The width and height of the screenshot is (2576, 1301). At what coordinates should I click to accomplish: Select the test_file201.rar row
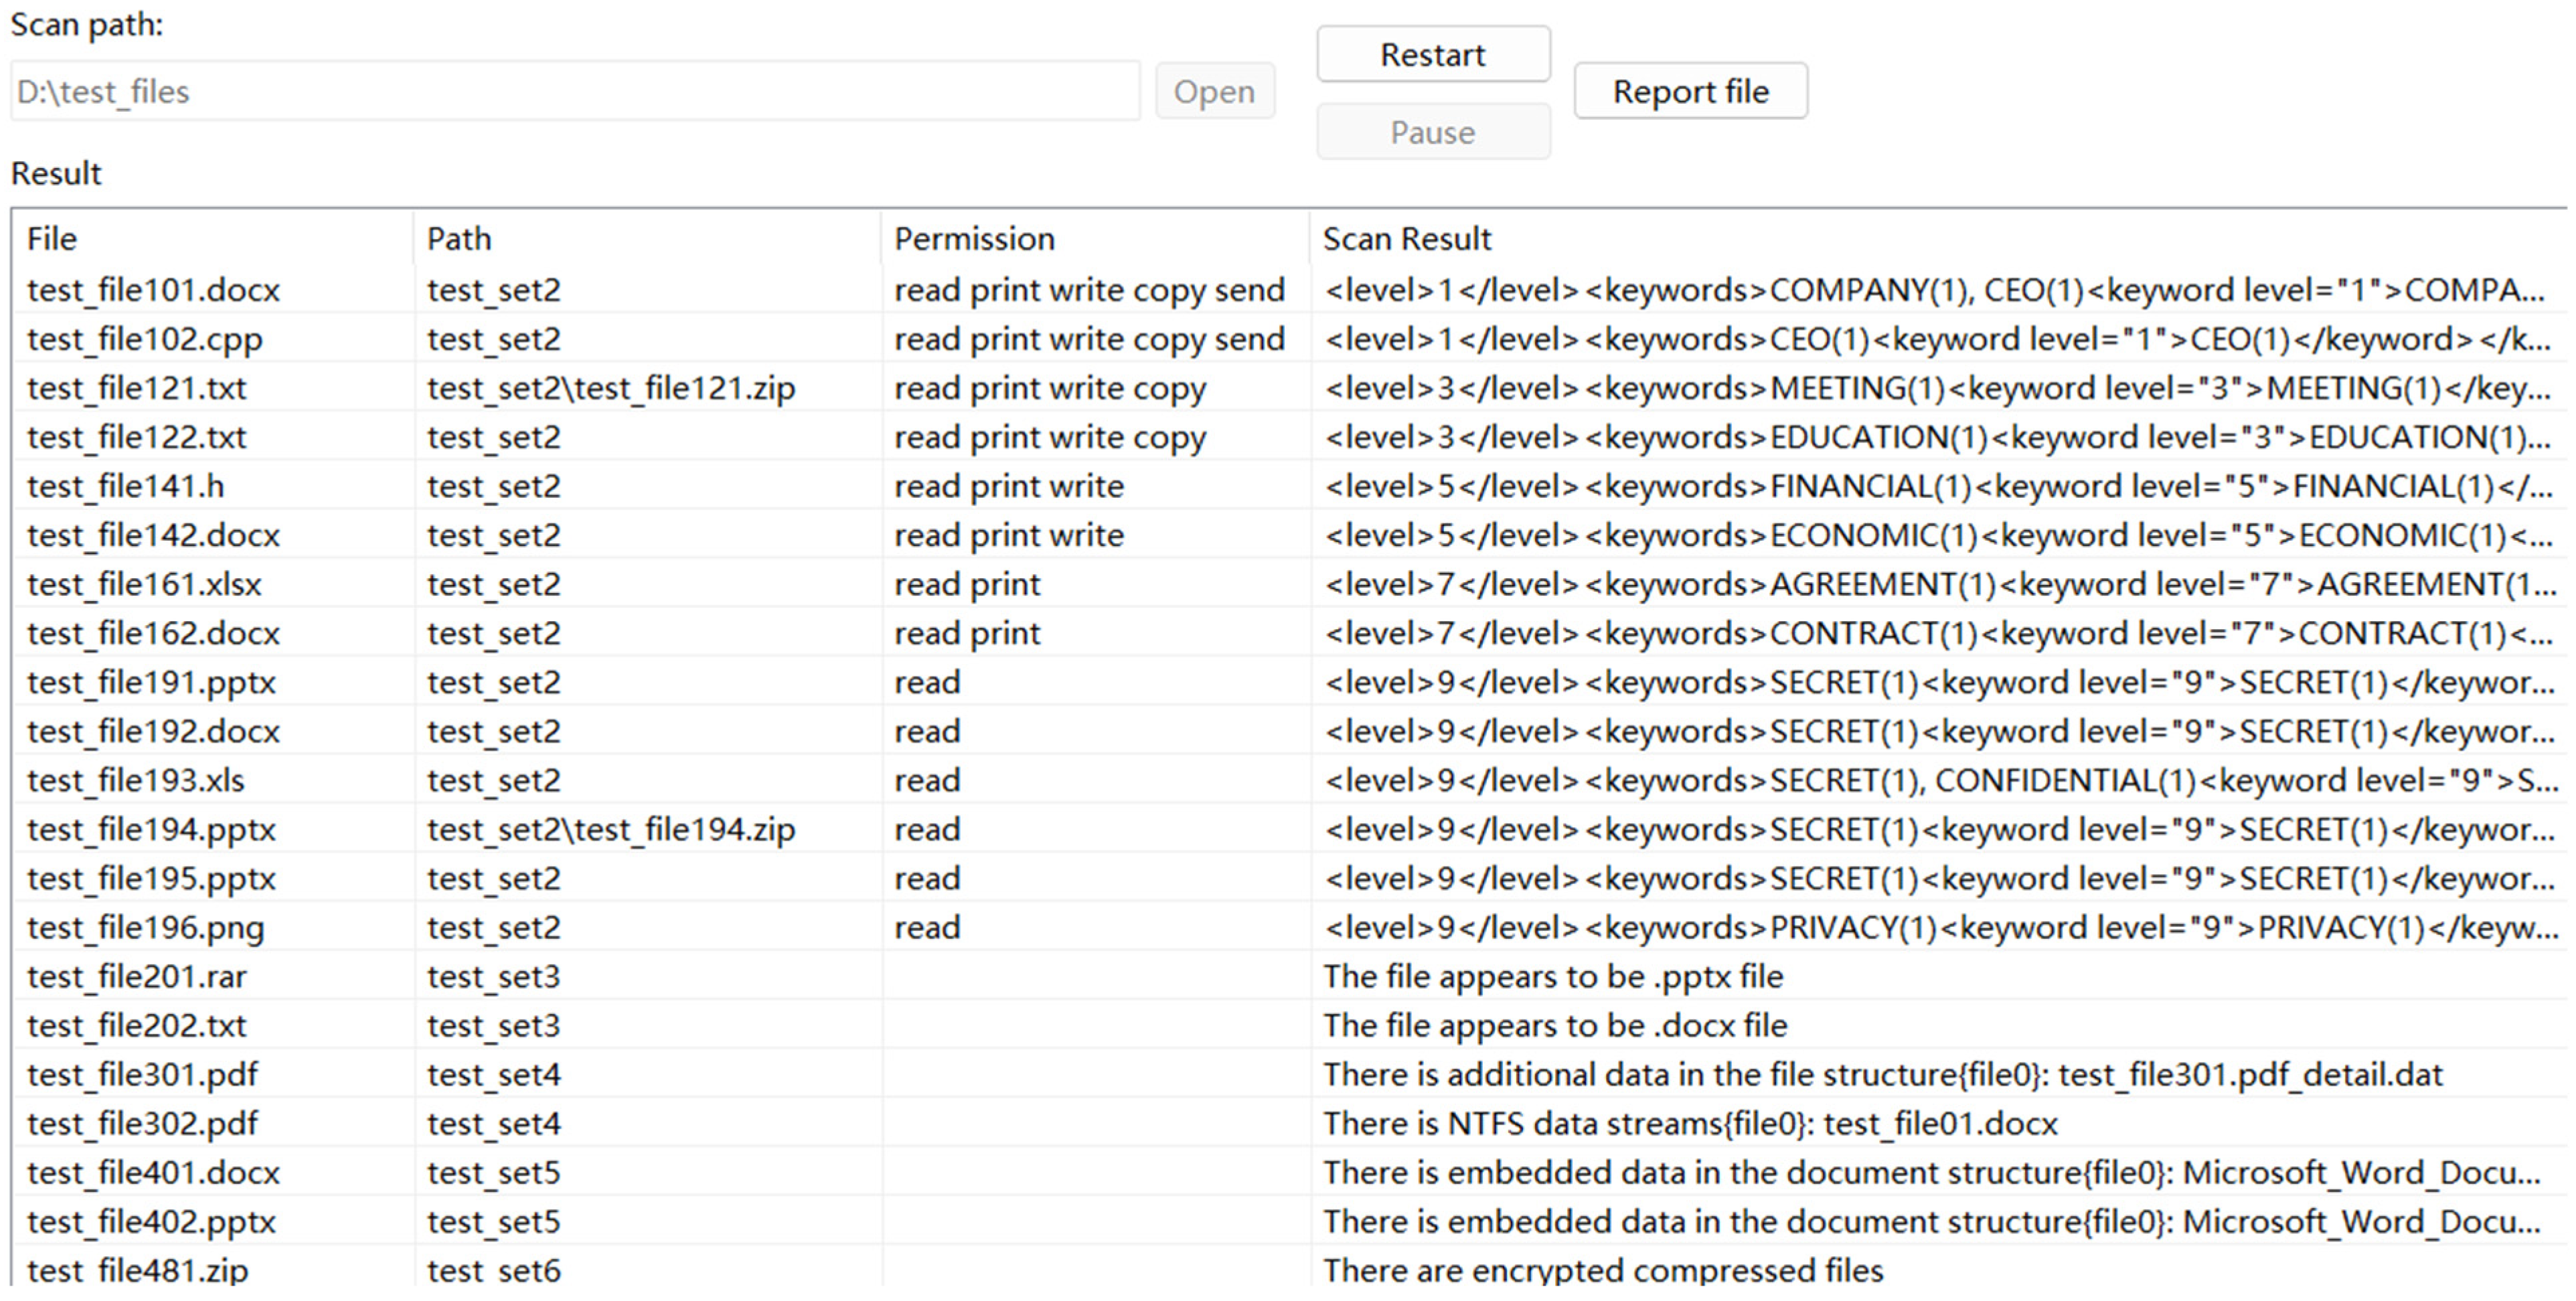click(x=136, y=976)
